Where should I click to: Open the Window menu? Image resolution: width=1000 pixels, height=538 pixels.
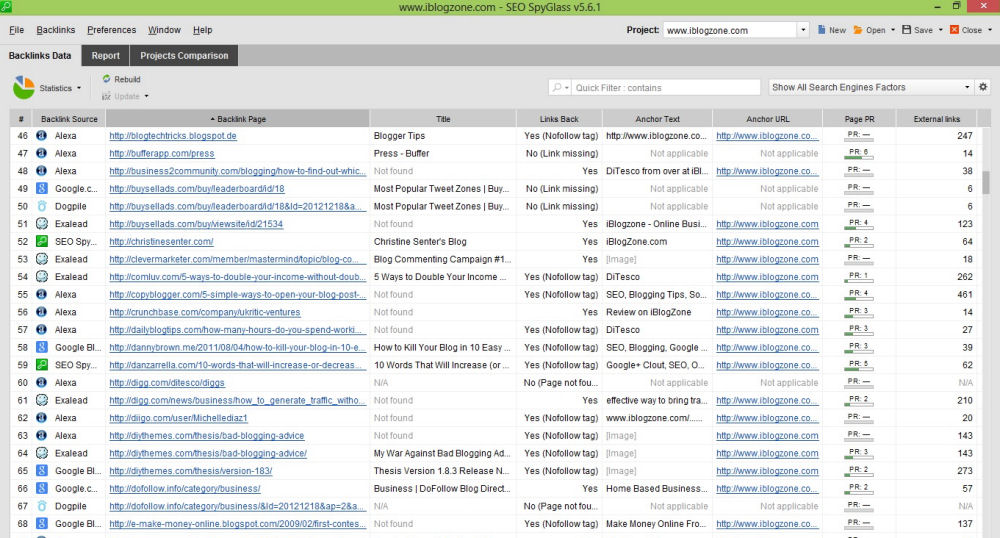point(165,30)
